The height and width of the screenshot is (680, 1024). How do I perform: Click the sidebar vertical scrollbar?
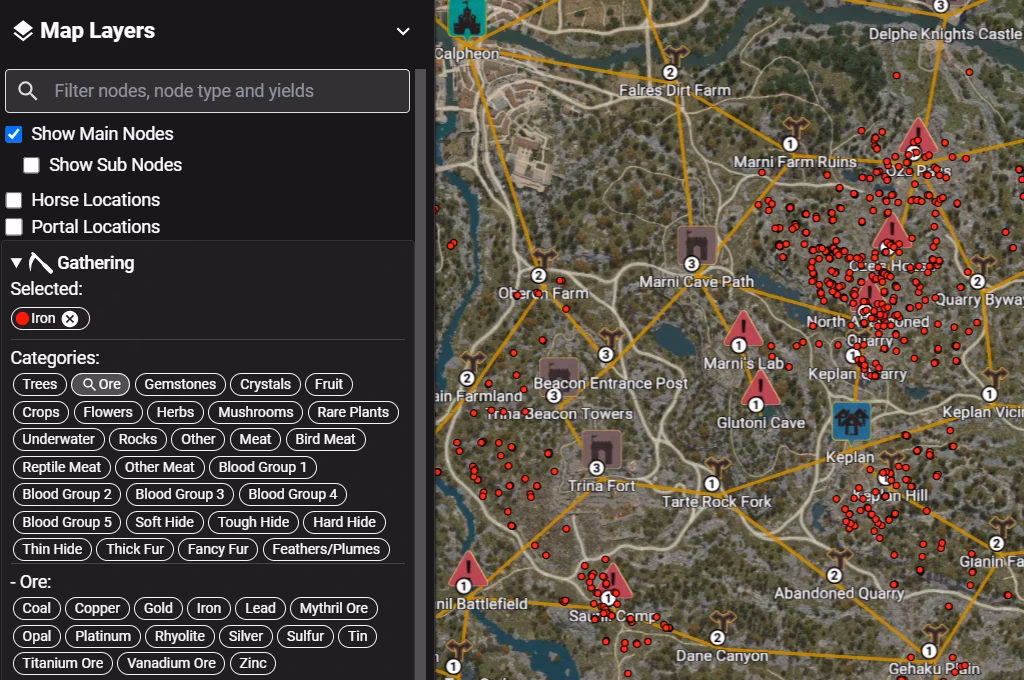[421, 372]
